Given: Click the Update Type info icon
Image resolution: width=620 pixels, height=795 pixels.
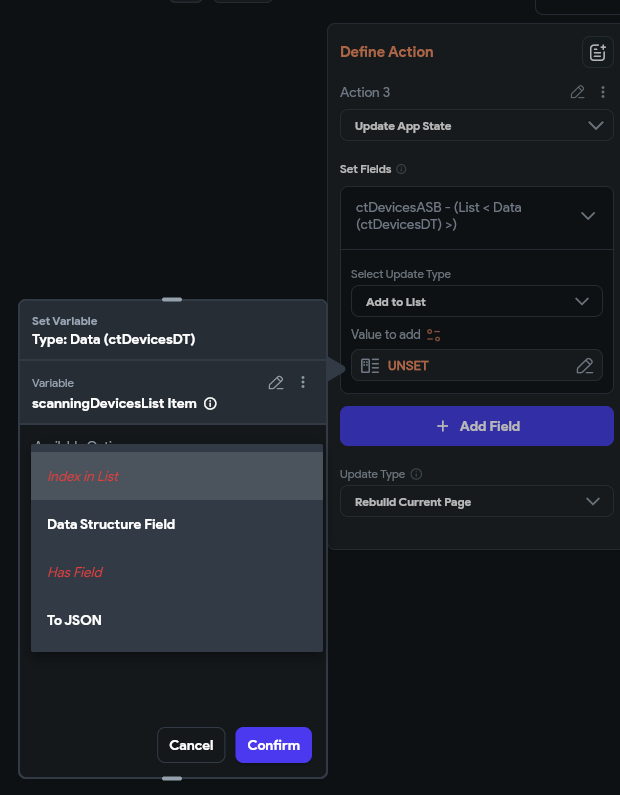Looking at the screenshot, I should [x=416, y=474].
